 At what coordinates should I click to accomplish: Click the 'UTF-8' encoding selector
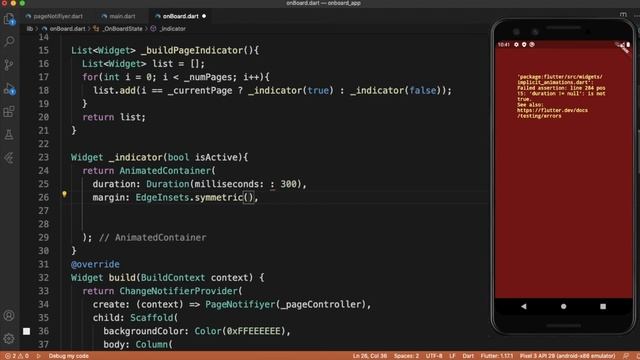[x=434, y=356]
